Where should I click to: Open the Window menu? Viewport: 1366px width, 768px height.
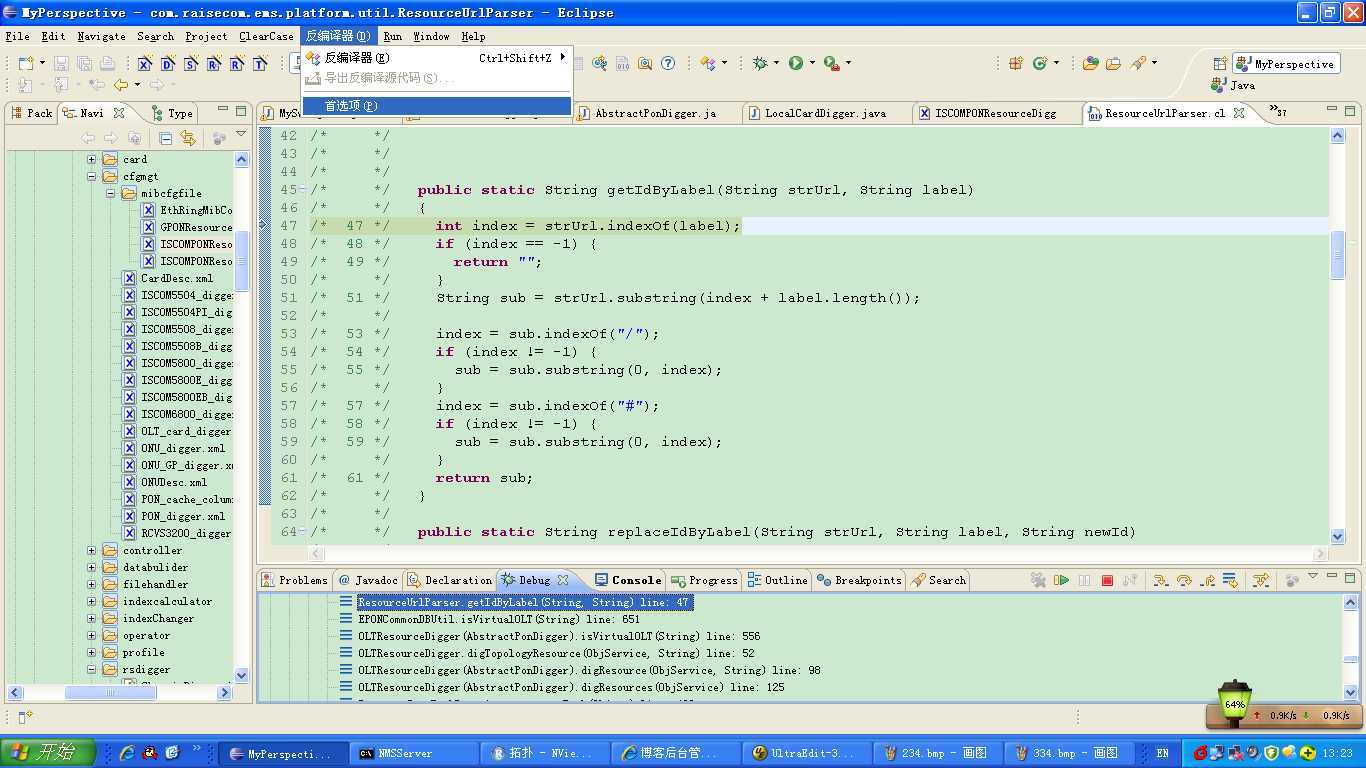431,36
